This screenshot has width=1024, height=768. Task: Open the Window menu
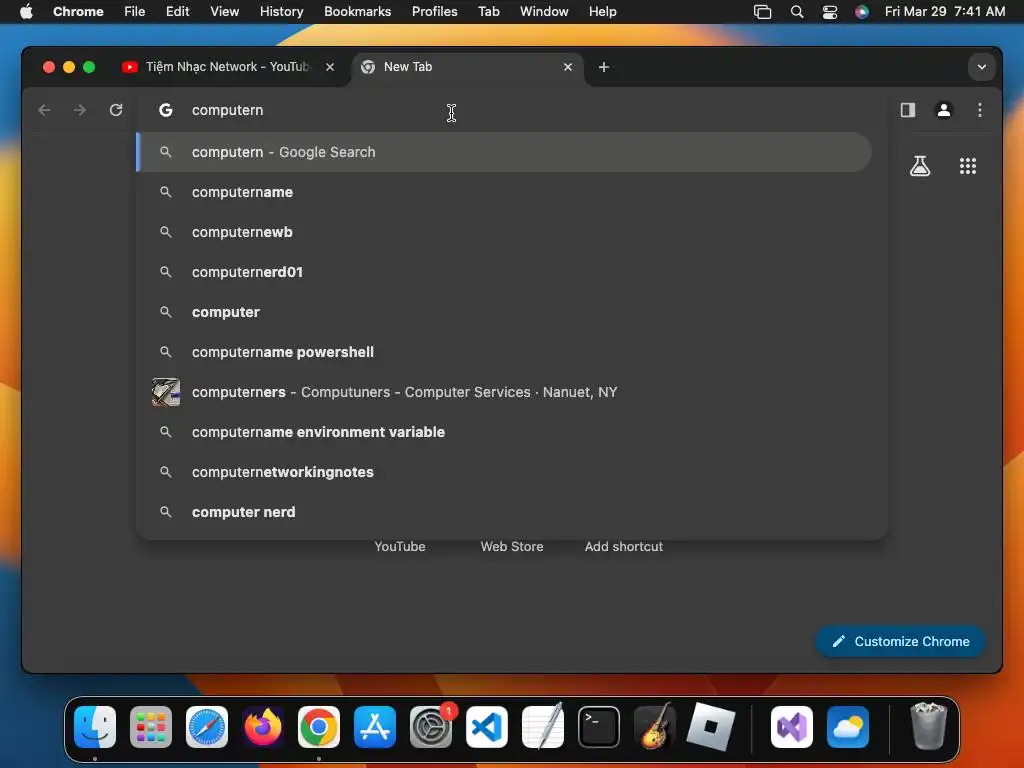coord(544,12)
